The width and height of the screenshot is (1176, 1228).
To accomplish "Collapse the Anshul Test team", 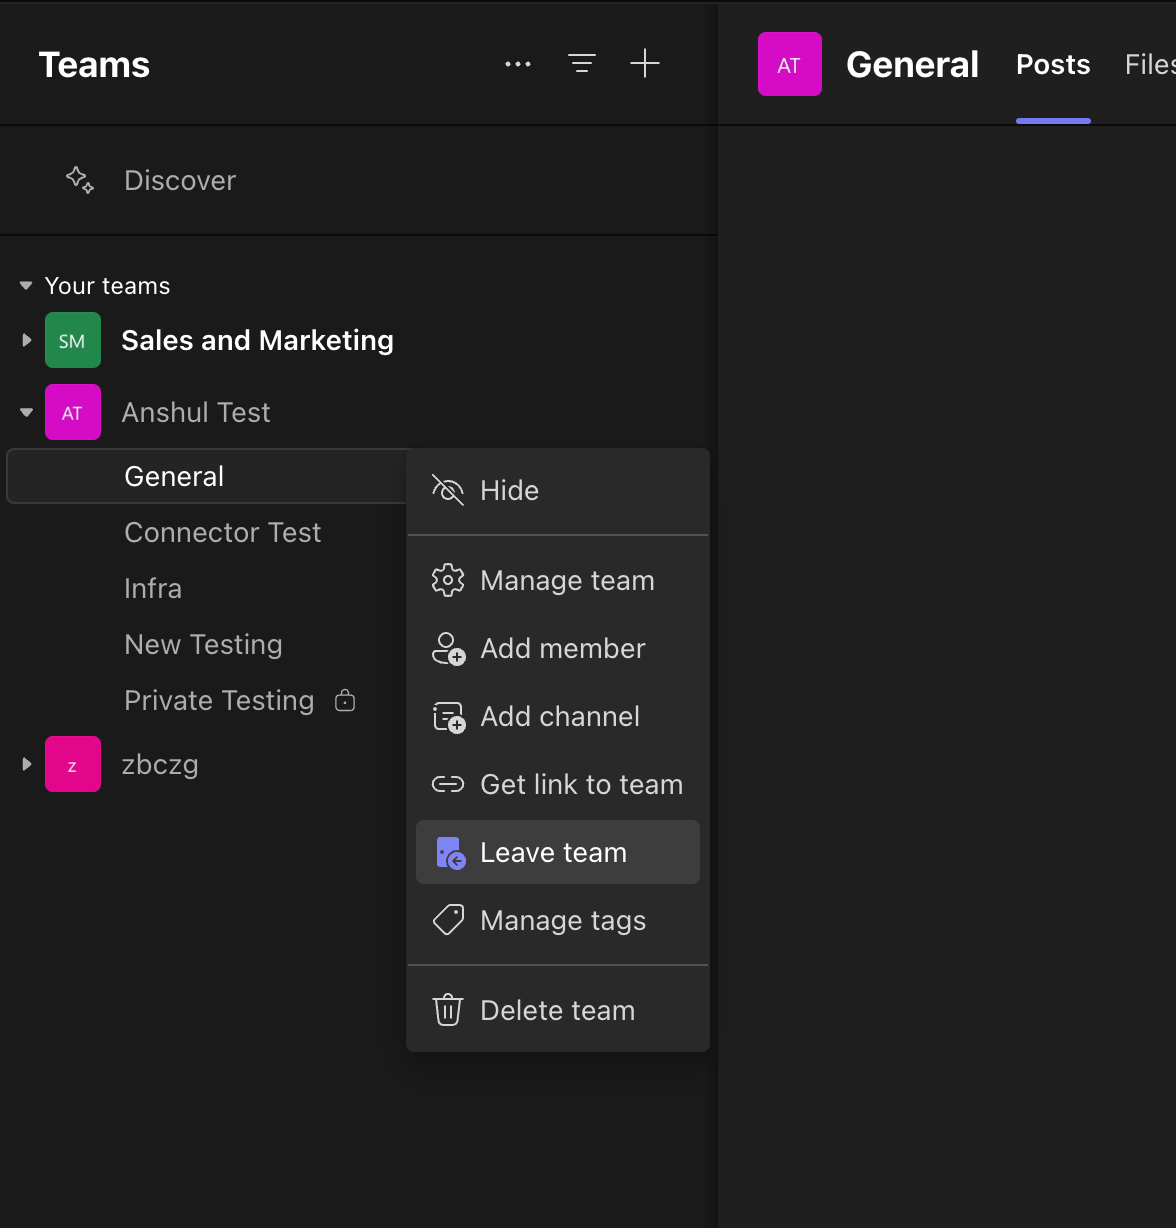I will pos(27,412).
